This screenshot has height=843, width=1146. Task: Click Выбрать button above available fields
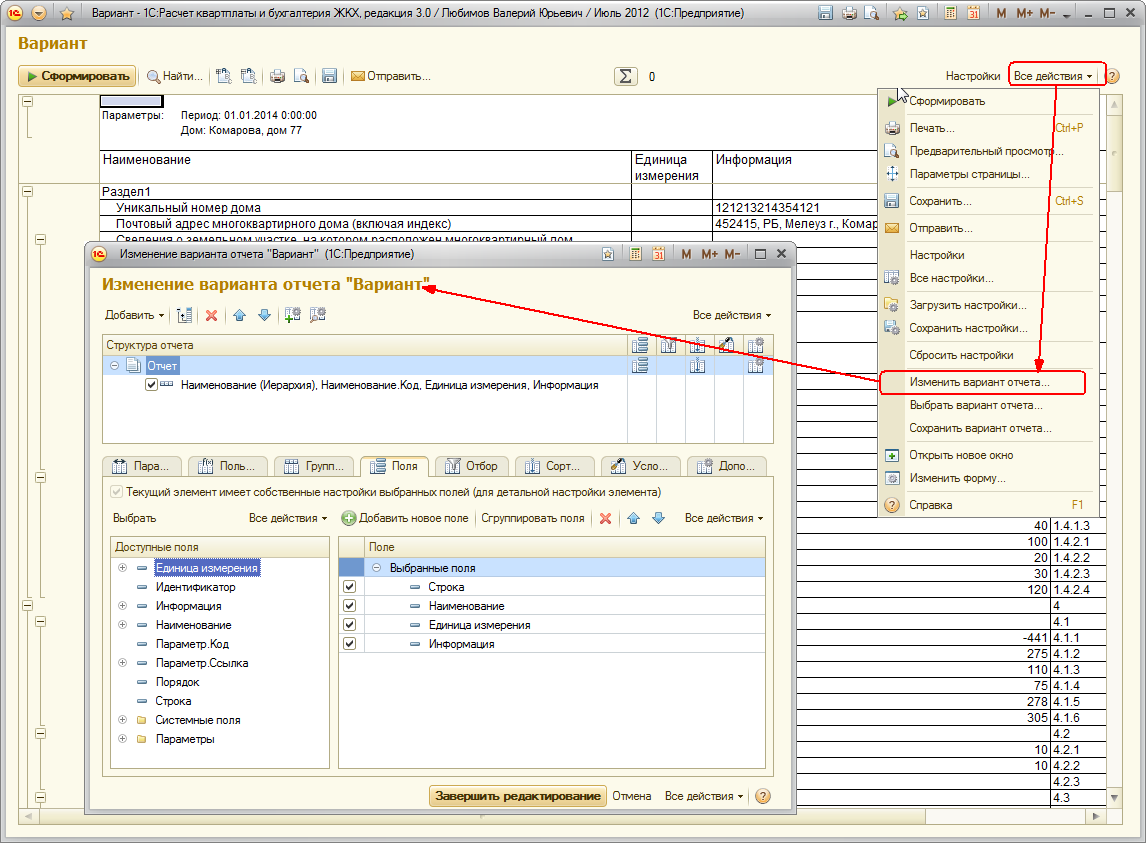[x=134, y=518]
